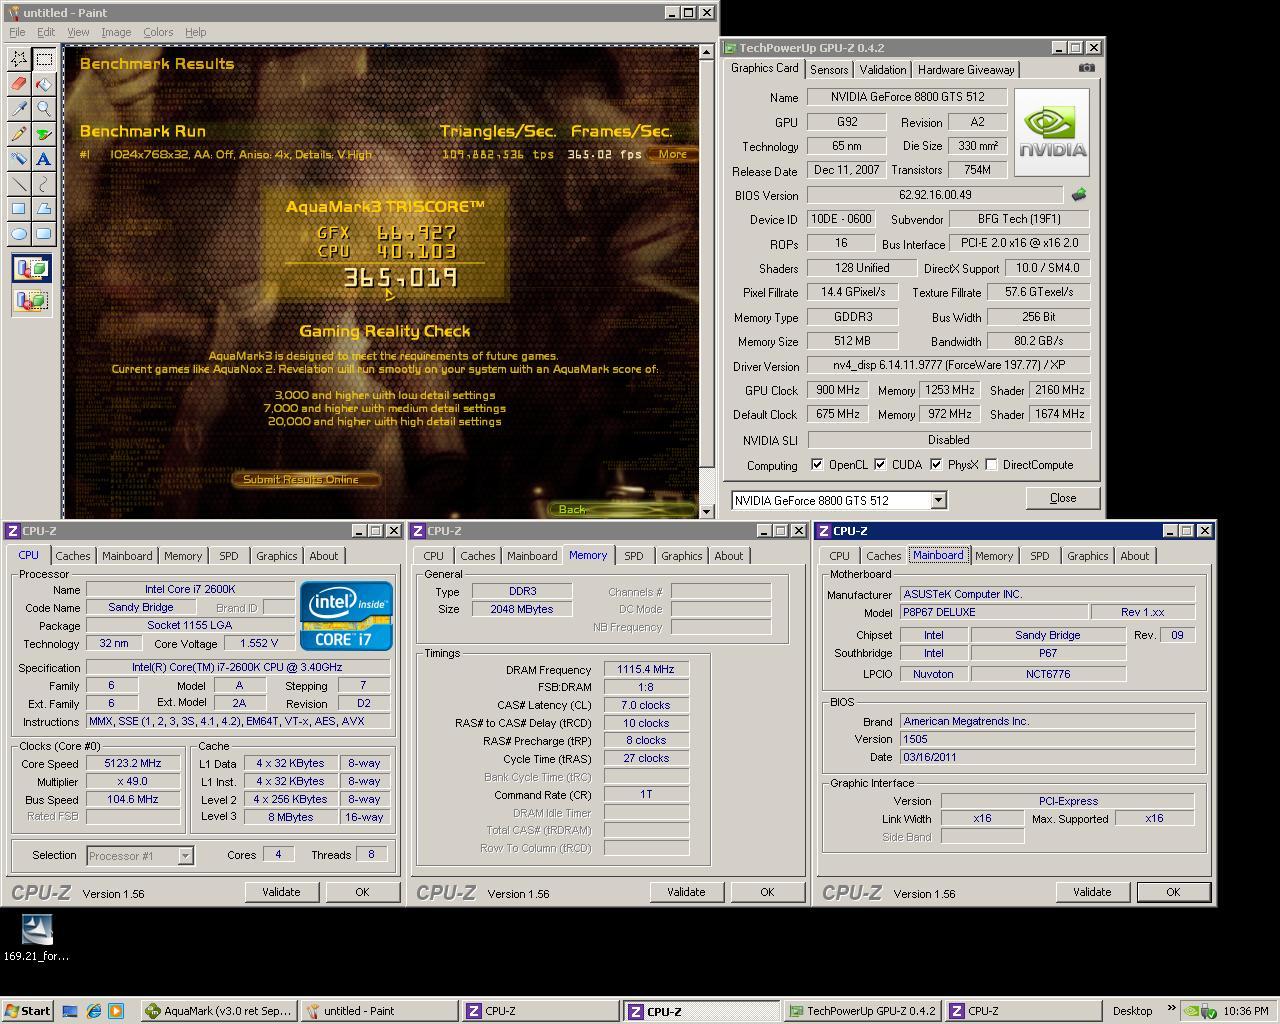This screenshot has height=1024, width=1280.
Task: Click the DRAM Frequency value 1115.4 MHz
Action: click(x=646, y=670)
